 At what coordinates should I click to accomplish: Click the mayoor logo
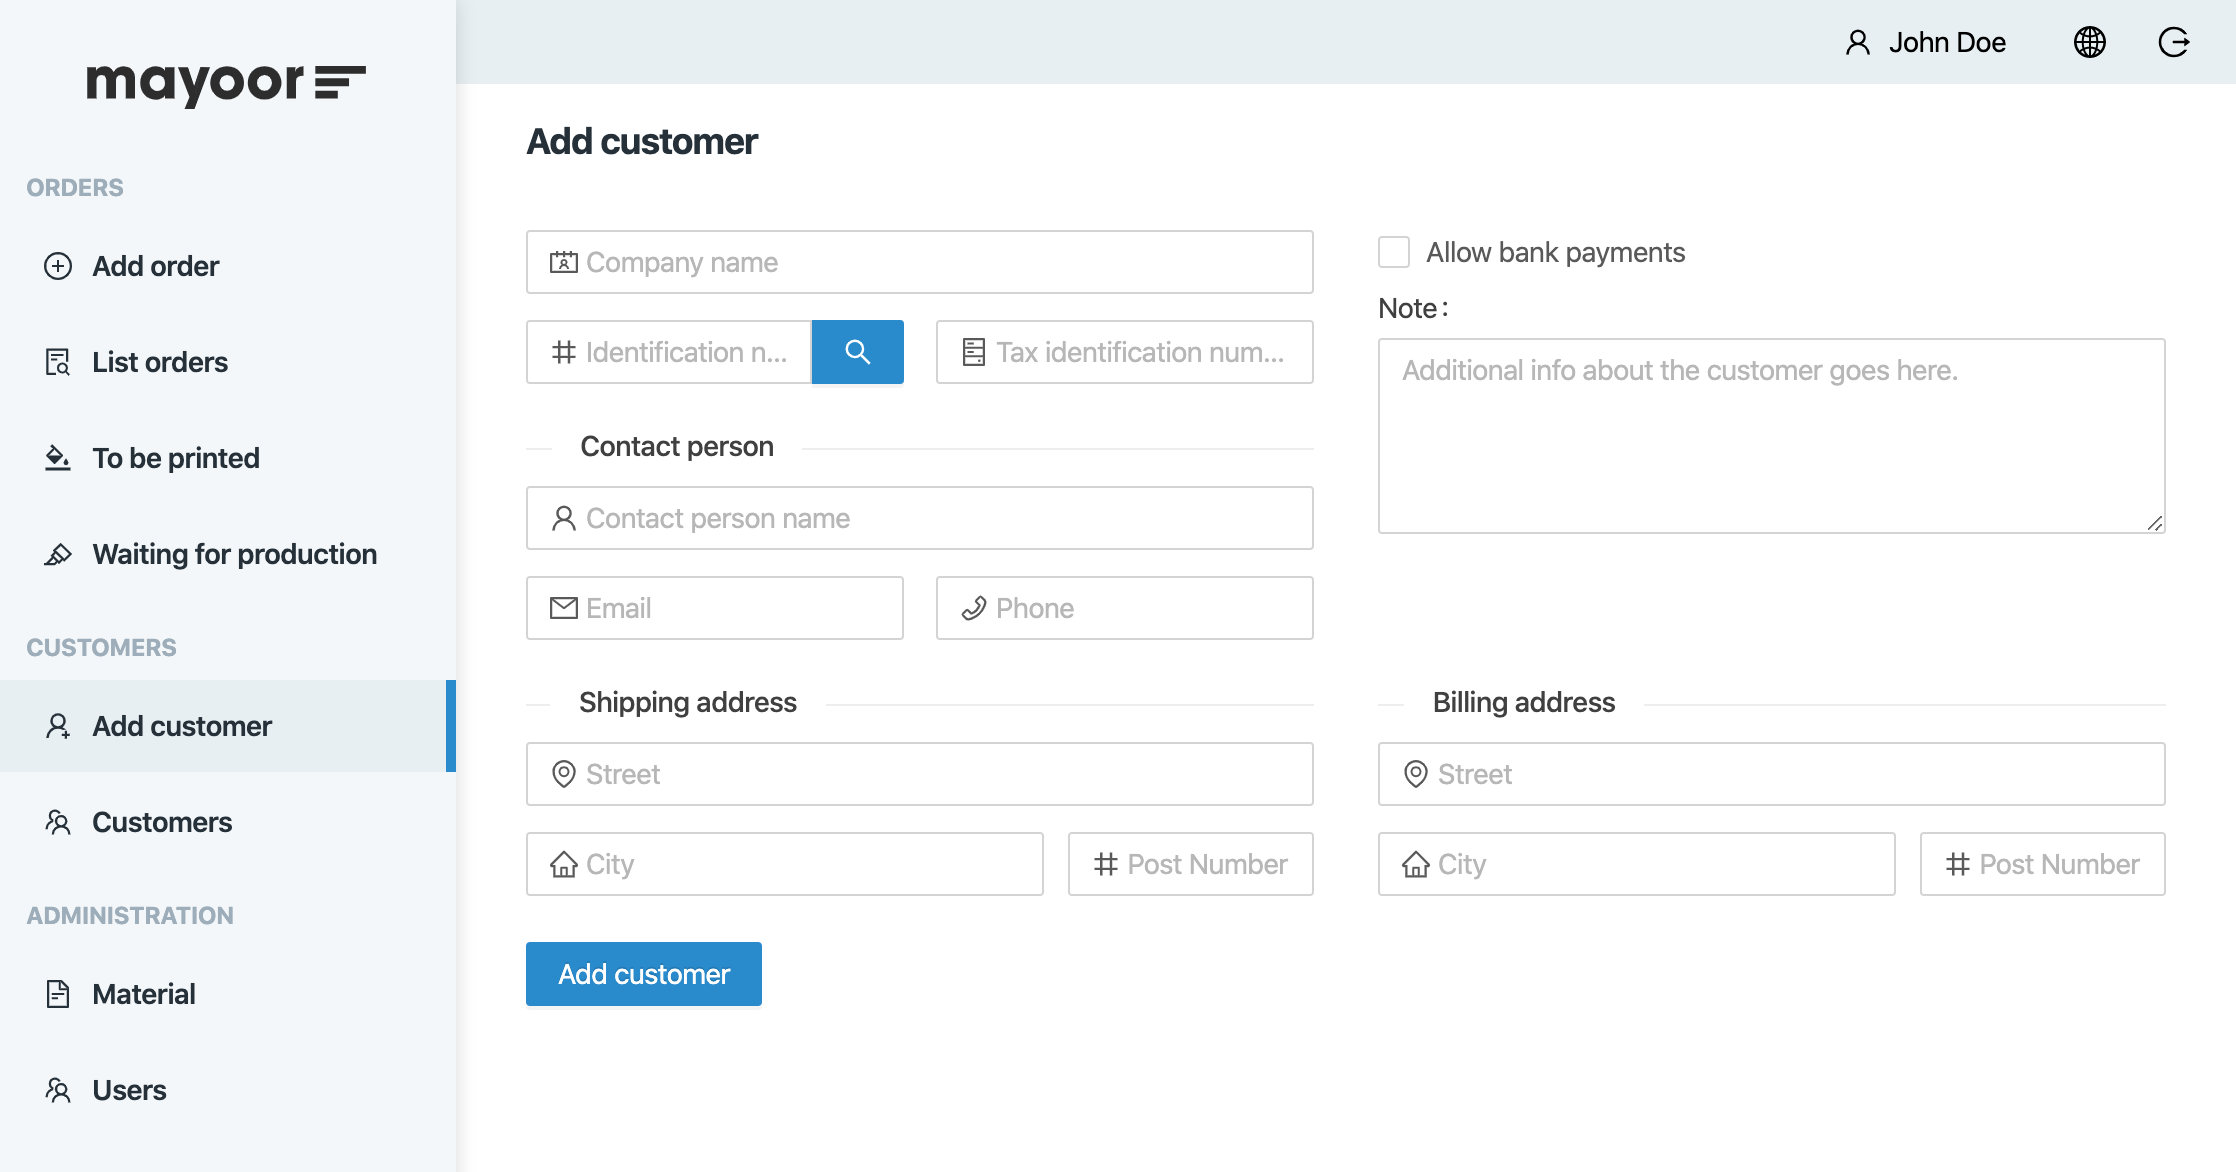(x=226, y=84)
